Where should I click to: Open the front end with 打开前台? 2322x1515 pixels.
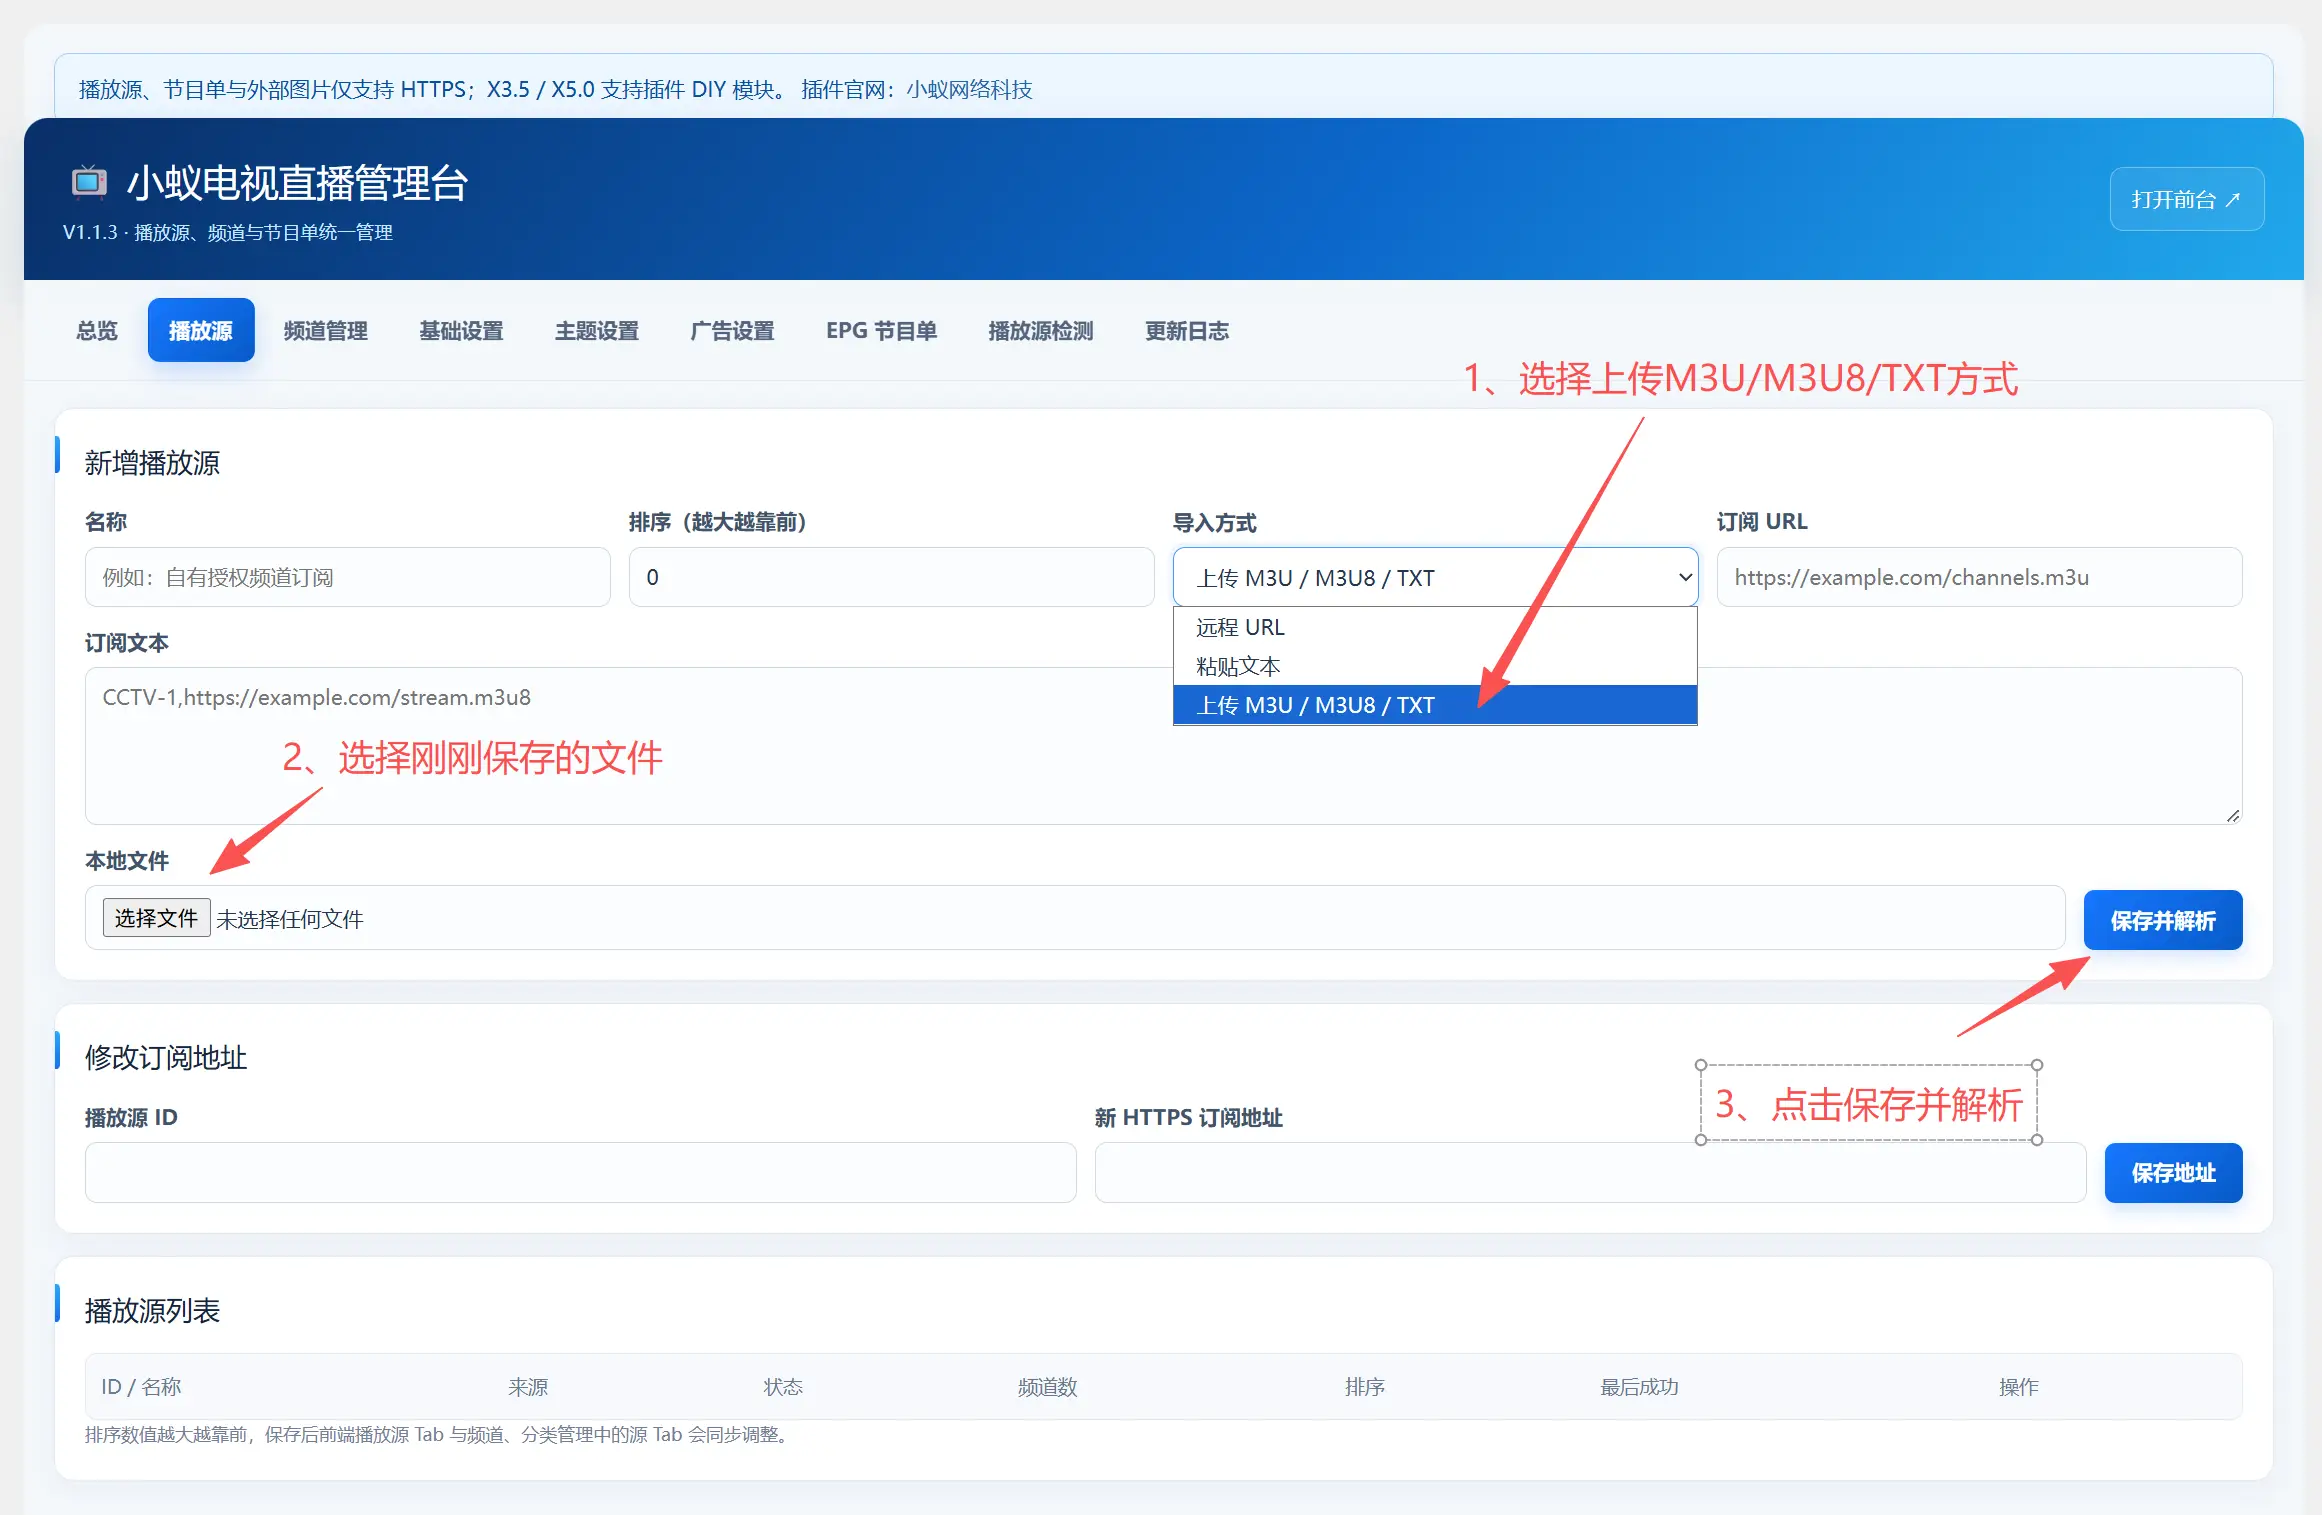[2186, 199]
